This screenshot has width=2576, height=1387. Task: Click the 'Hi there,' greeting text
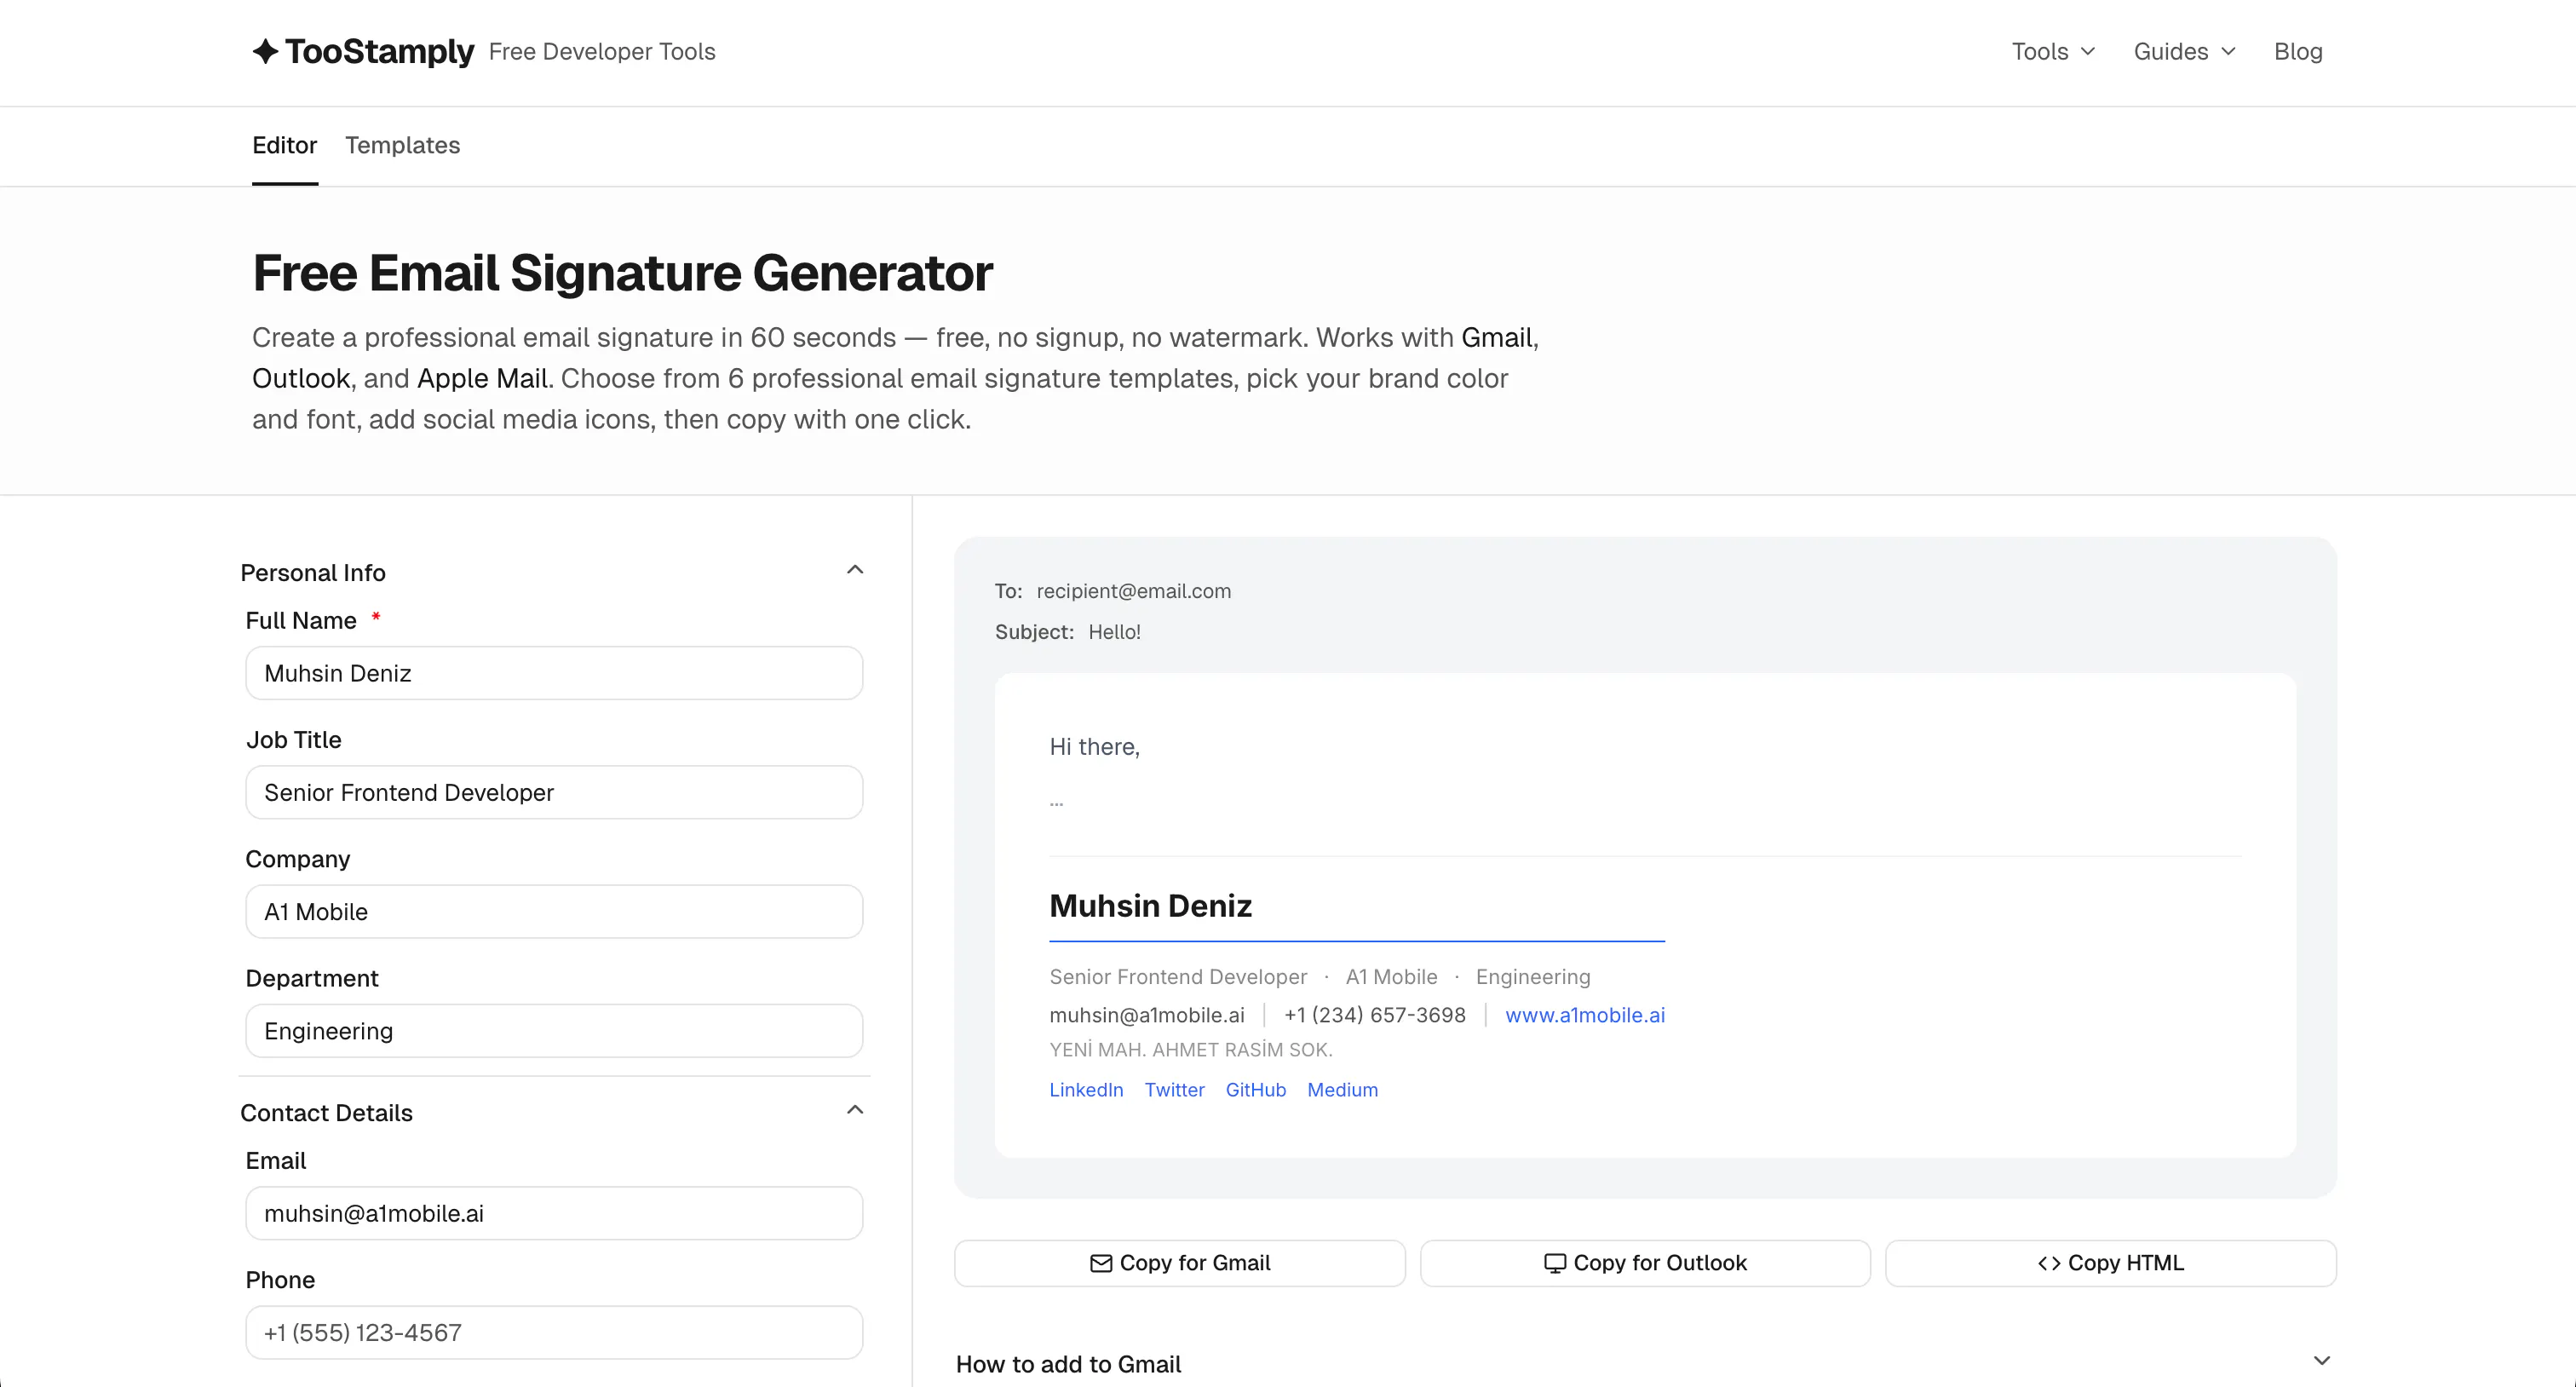click(1094, 747)
